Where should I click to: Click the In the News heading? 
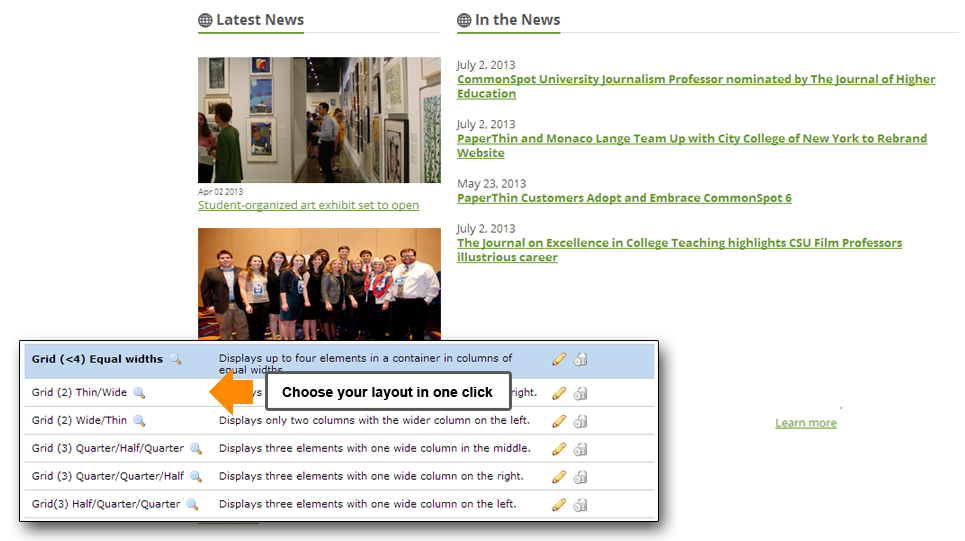pyautogui.click(x=518, y=20)
